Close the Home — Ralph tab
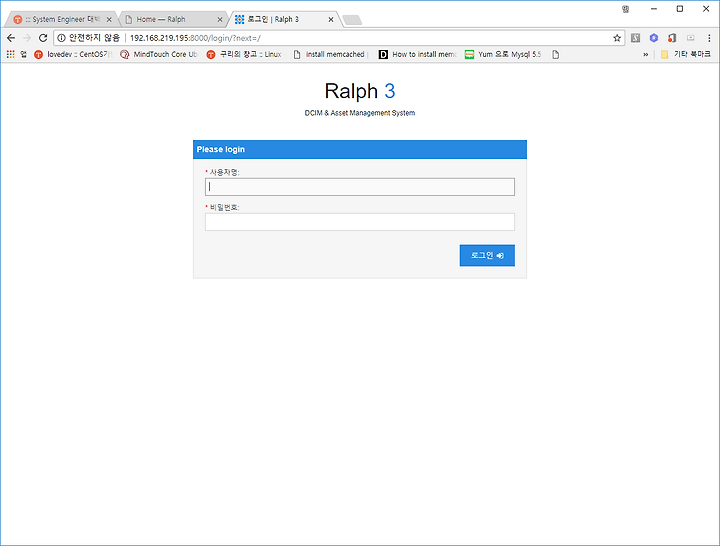This screenshot has width=720, height=546. (x=219, y=19)
